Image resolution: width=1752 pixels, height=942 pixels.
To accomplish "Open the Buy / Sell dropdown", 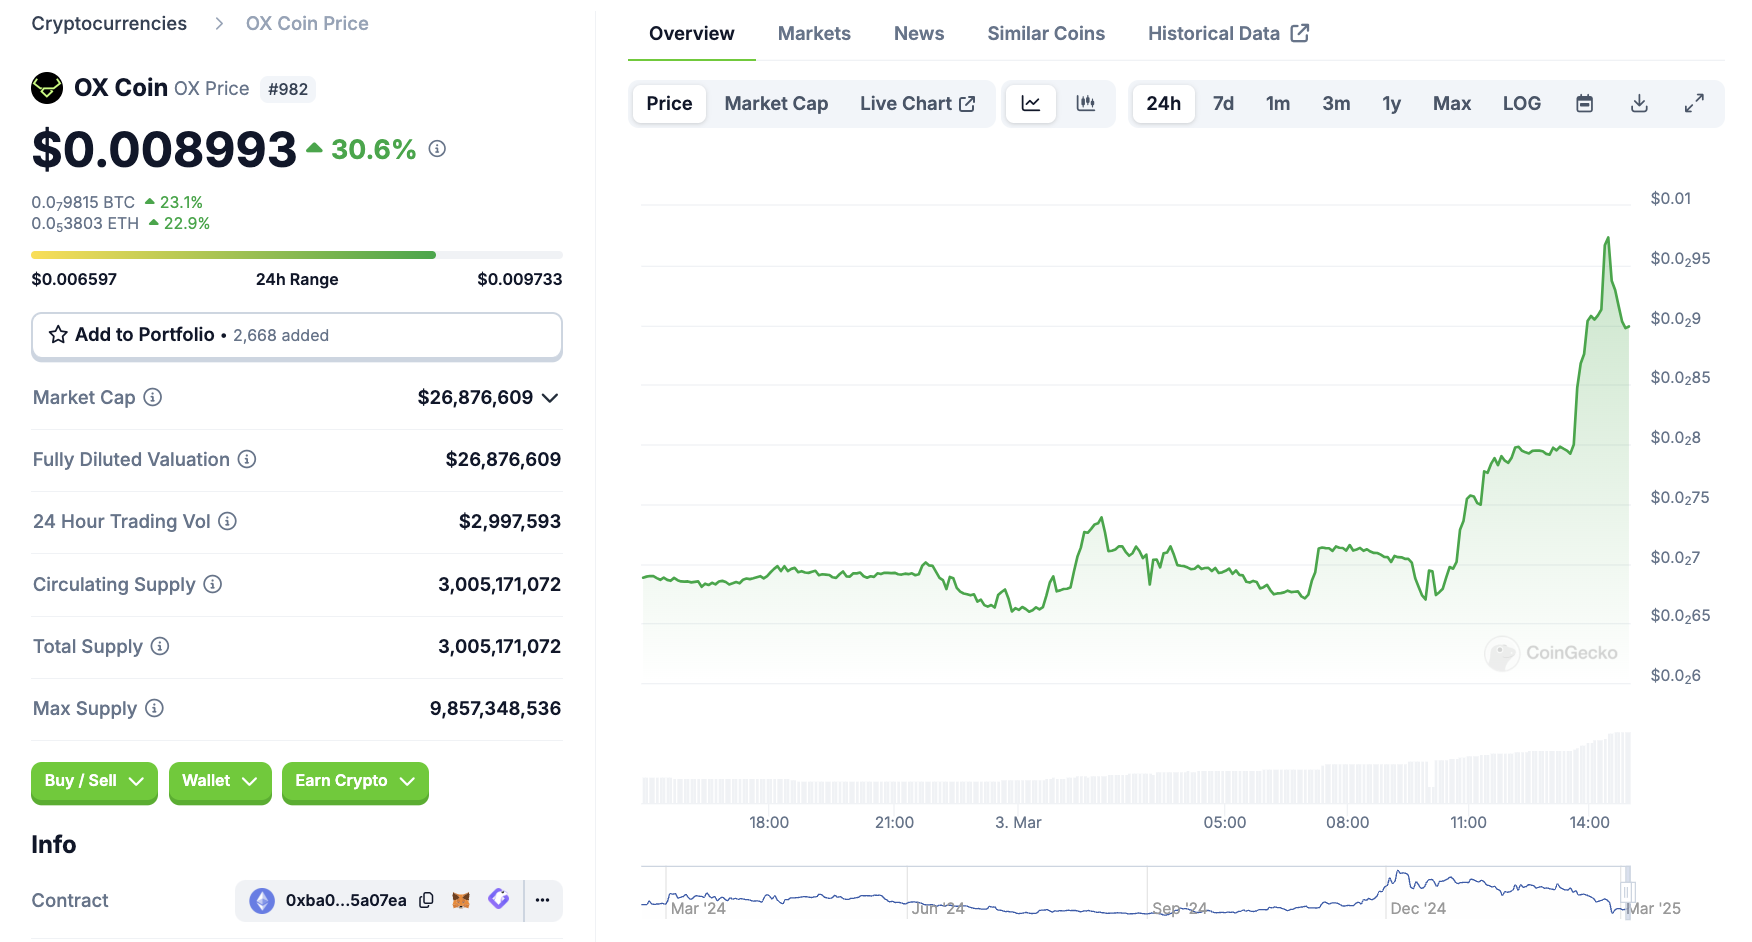I will 94,781.
